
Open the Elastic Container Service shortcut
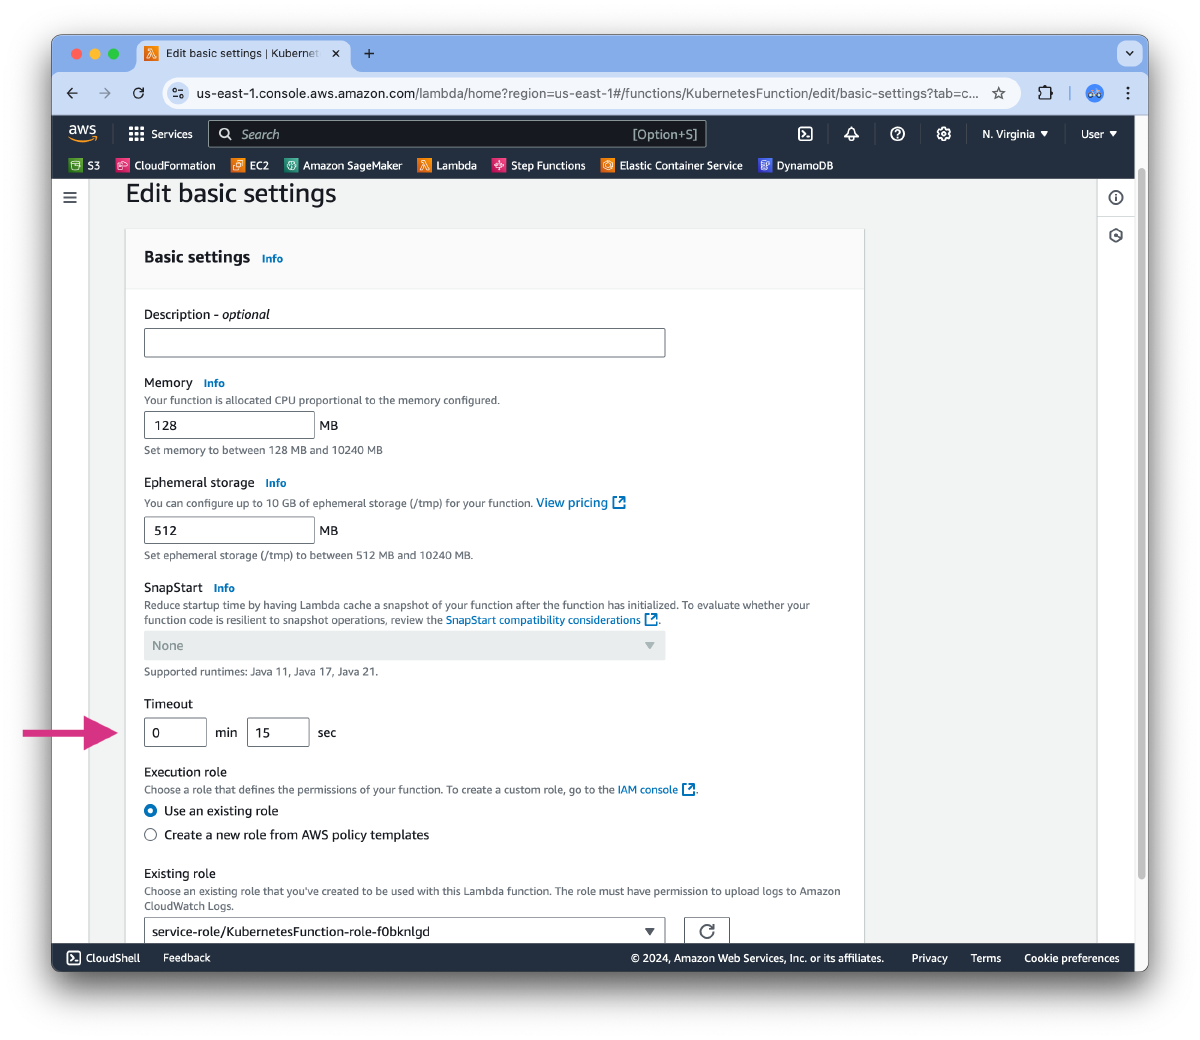click(x=672, y=166)
